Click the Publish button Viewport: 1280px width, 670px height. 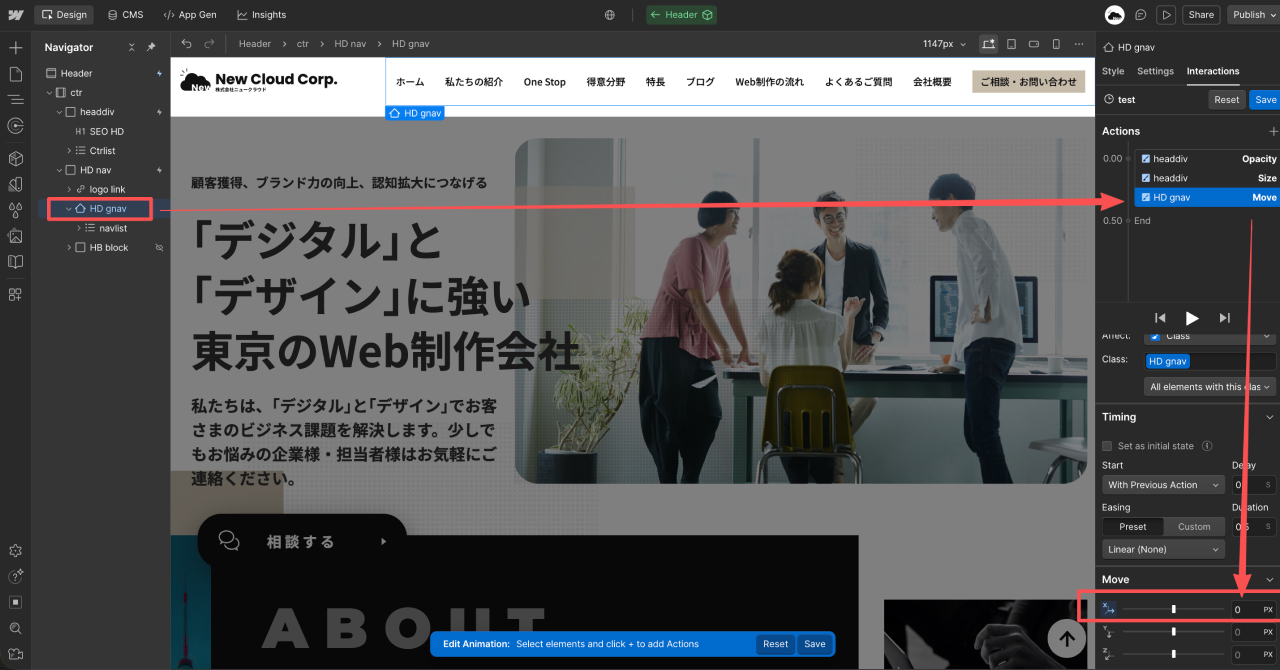tap(1249, 15)
